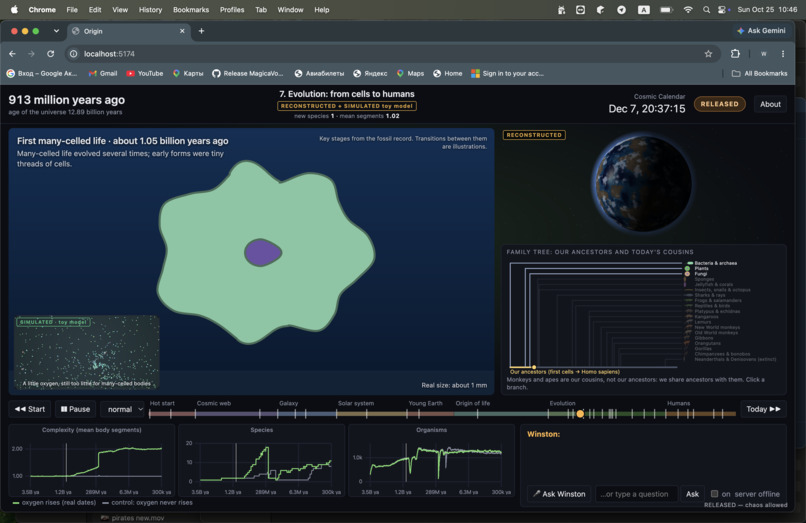Click the site info icon in address bar
Viewport: 806px width, 523px height.
click(74, 53)
